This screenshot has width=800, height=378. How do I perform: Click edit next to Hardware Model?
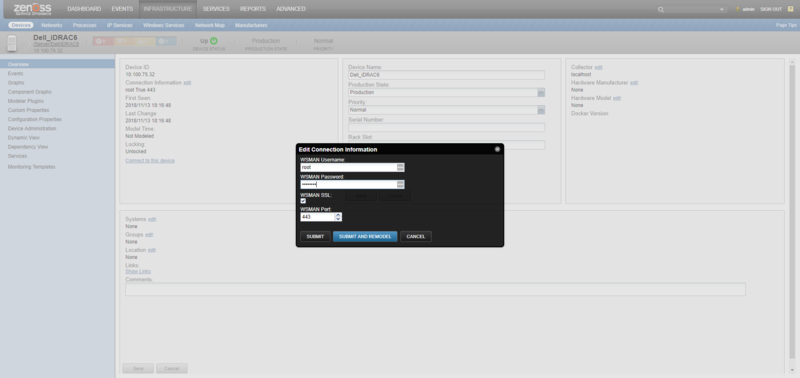[x=616, y=98]
